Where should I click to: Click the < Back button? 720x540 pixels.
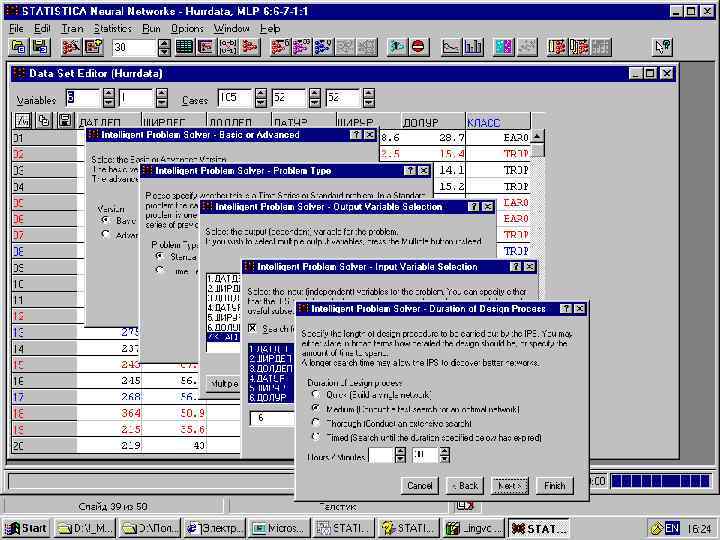pyautogui.click(x=465, y=485)
